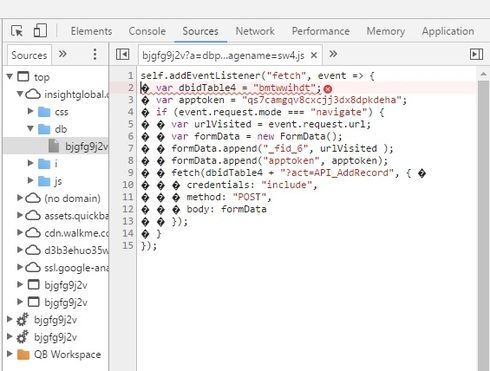This screenshot has height=371, width=490.
Task: Click the insightglobal cloud icon
Action: pos(33,94)
